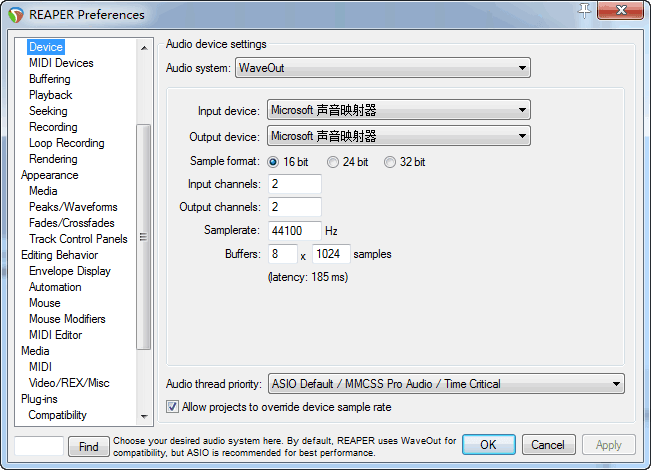Select the 16 bit sample format
This screenshot has width=651, height=470.
coord(273,162)
